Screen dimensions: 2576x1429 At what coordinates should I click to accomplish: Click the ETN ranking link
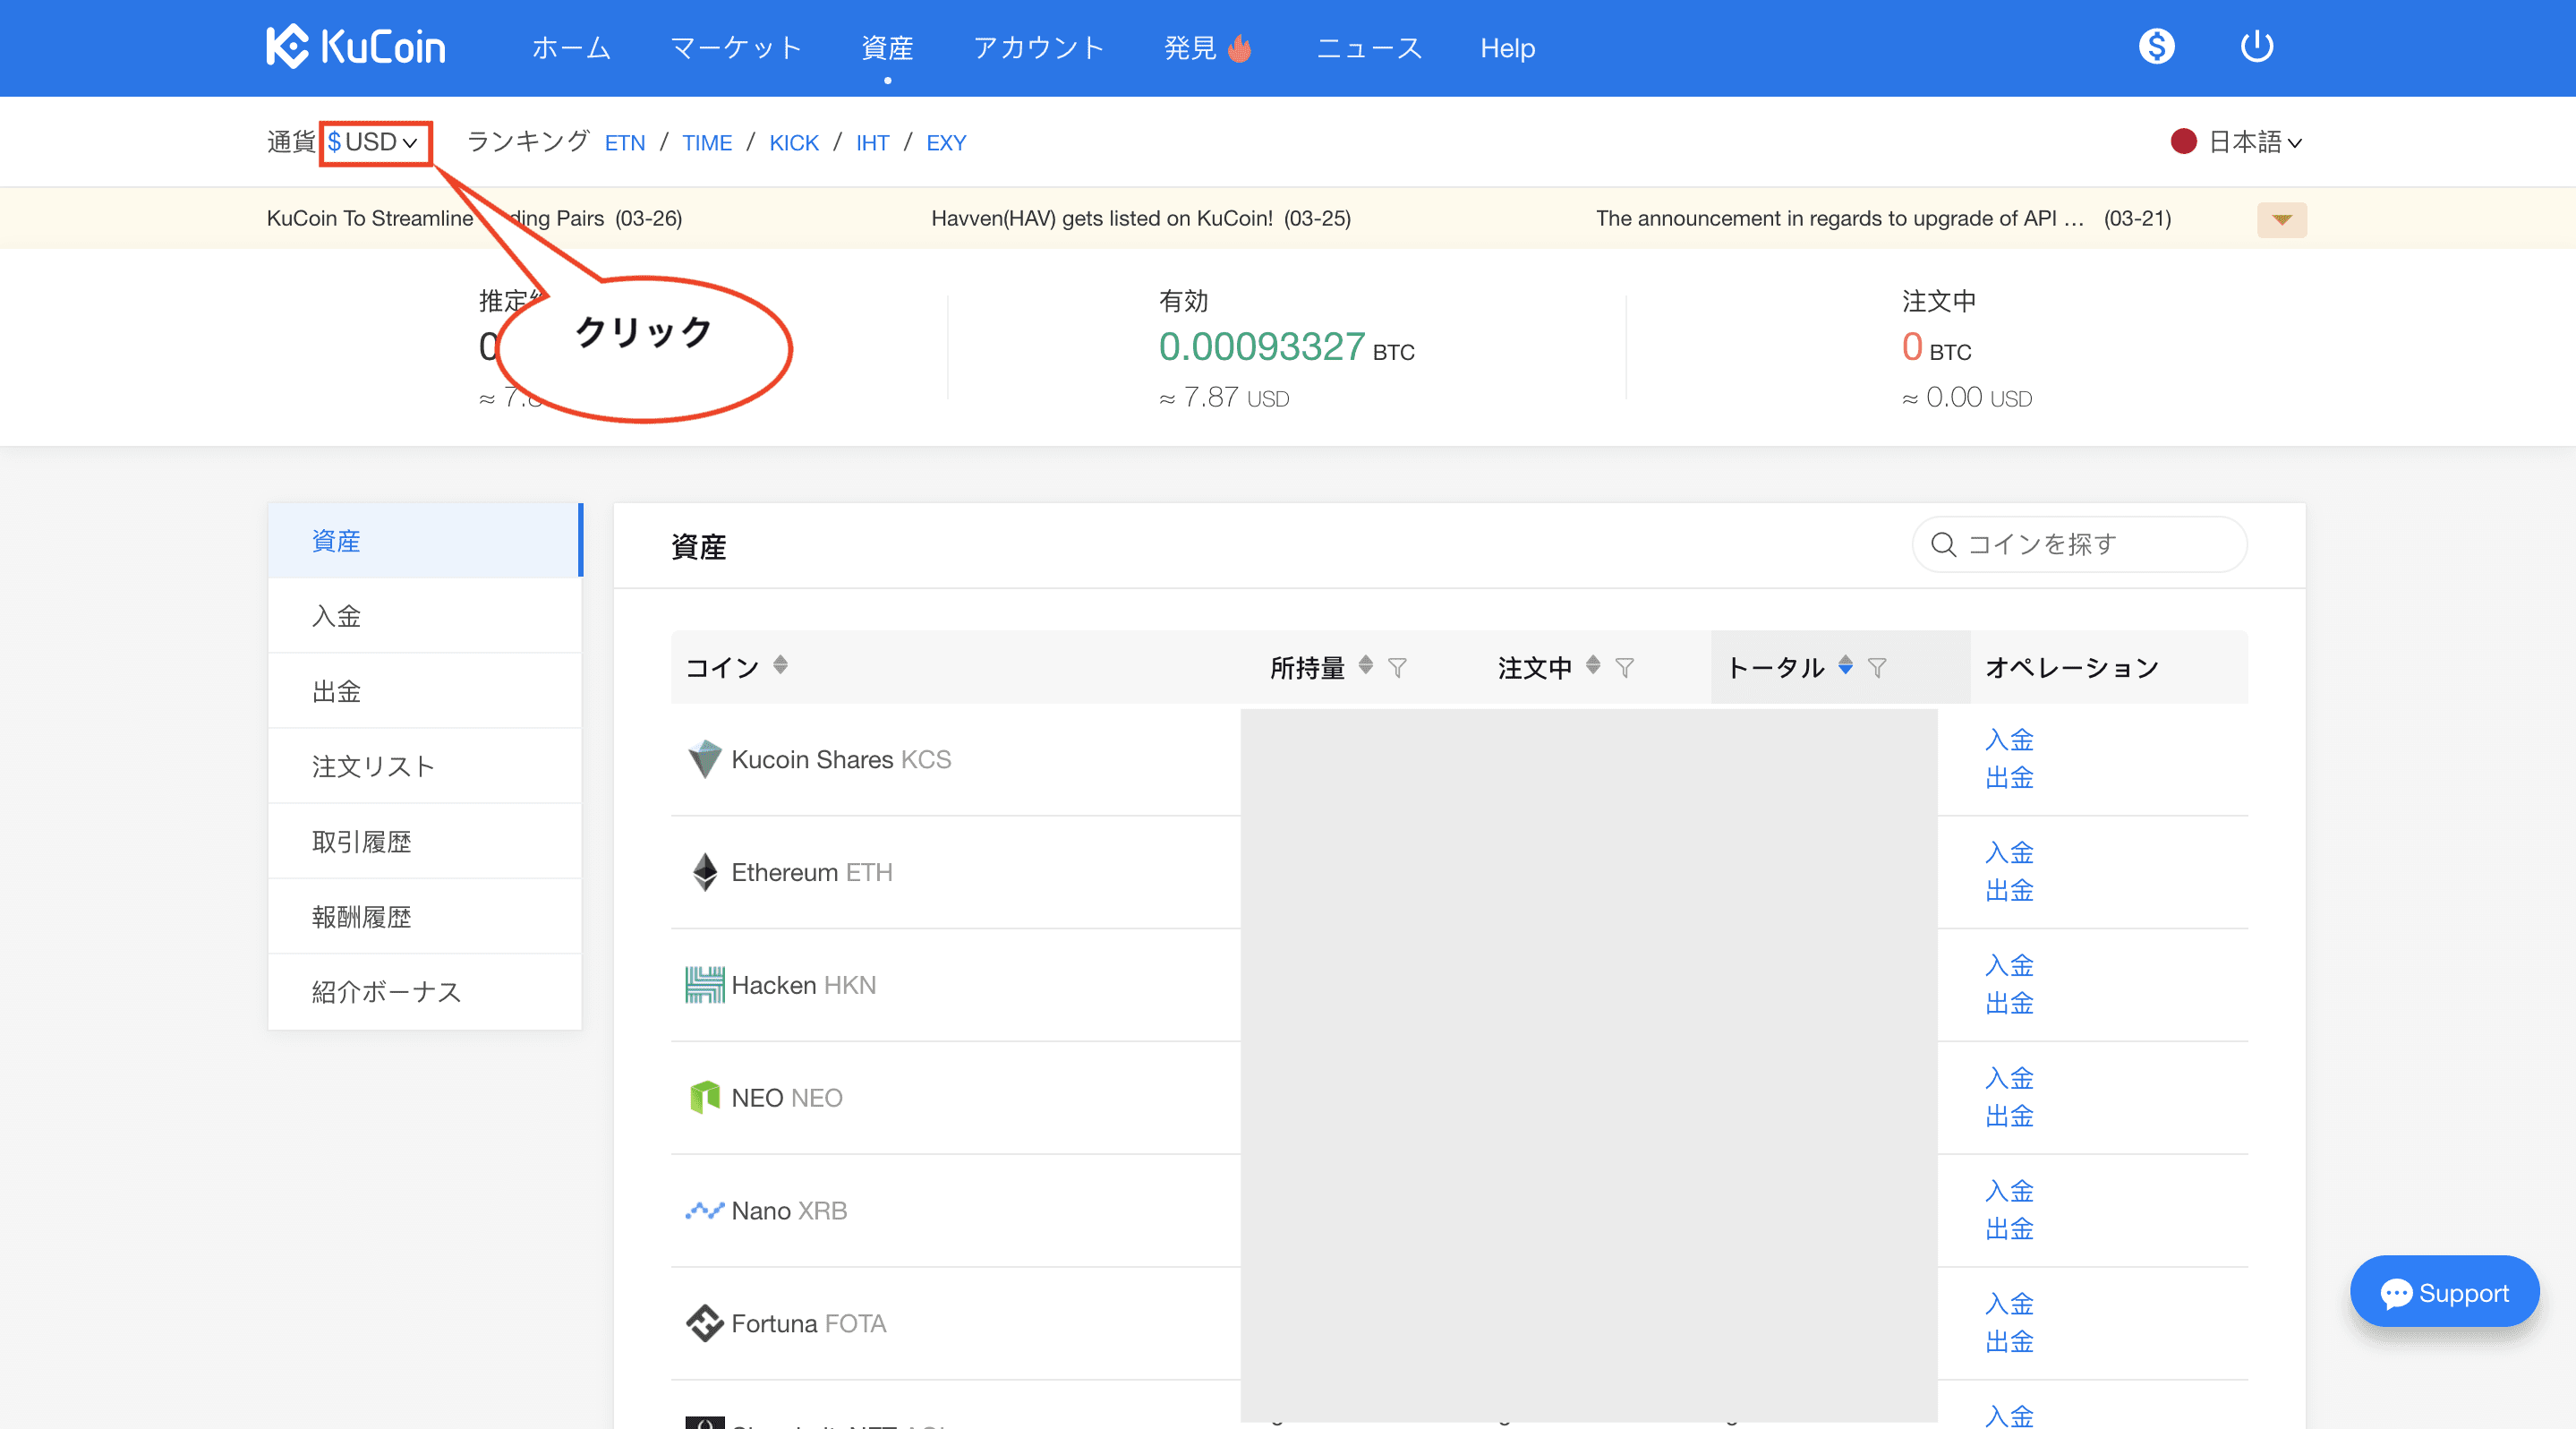[x=625, y=143]
